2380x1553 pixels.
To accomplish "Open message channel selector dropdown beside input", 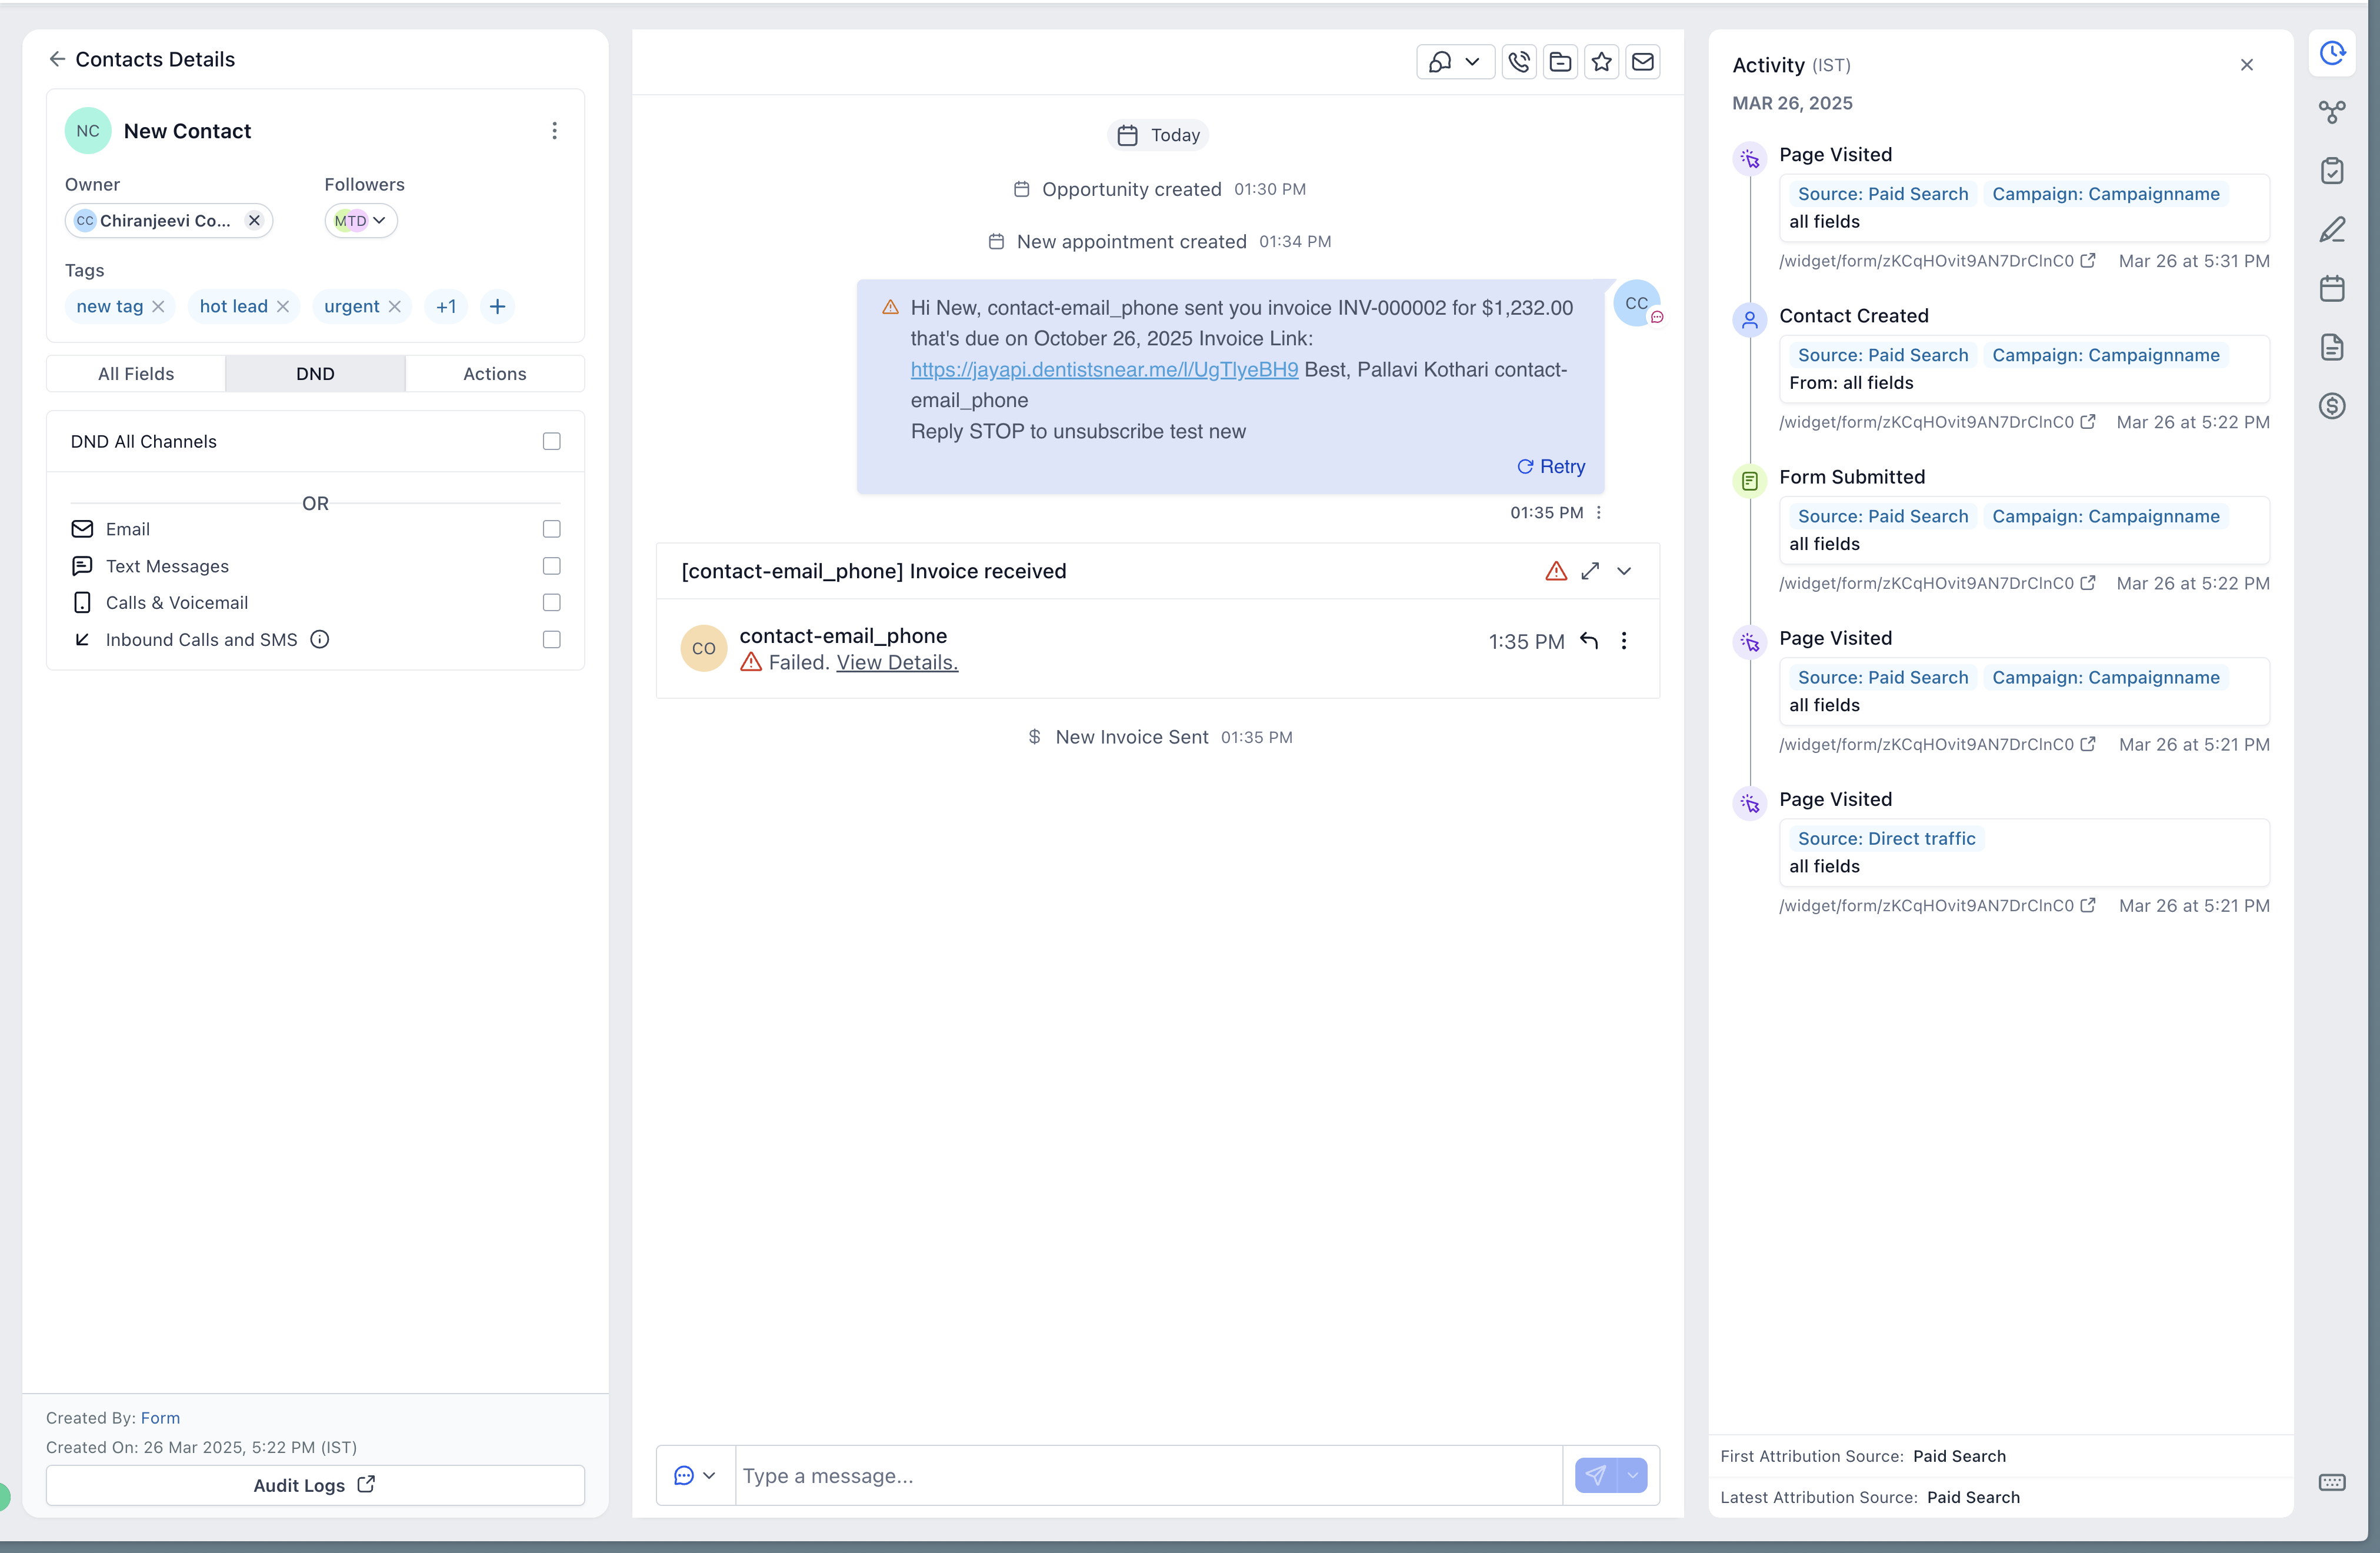I will coord(695,1475).
